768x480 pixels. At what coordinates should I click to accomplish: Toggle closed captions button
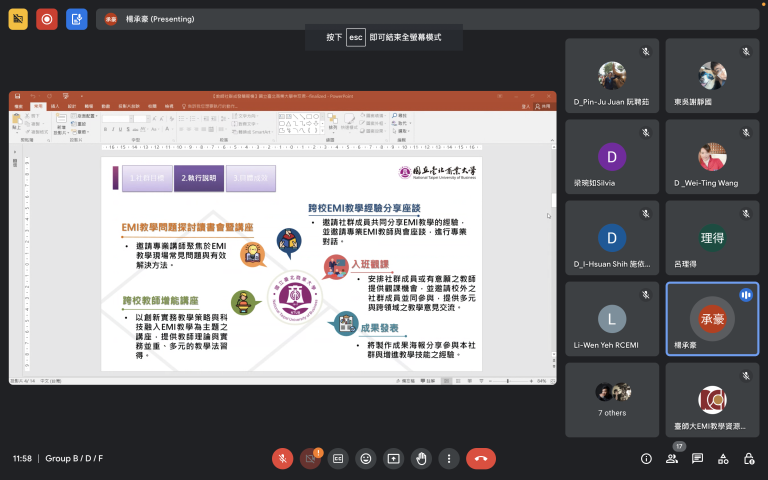[x=338, y=458]
